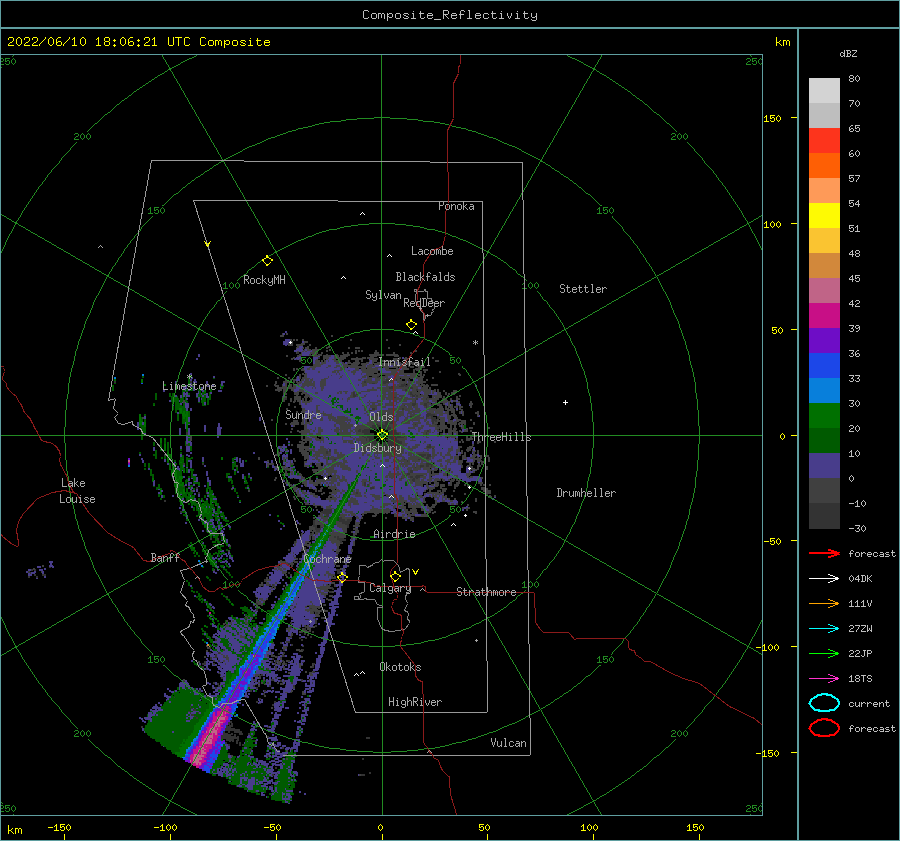This screenshot has width=900, height=841.
Task: Click the -30 value at dBZ scale bottom
Action: [x=857, y=528]
